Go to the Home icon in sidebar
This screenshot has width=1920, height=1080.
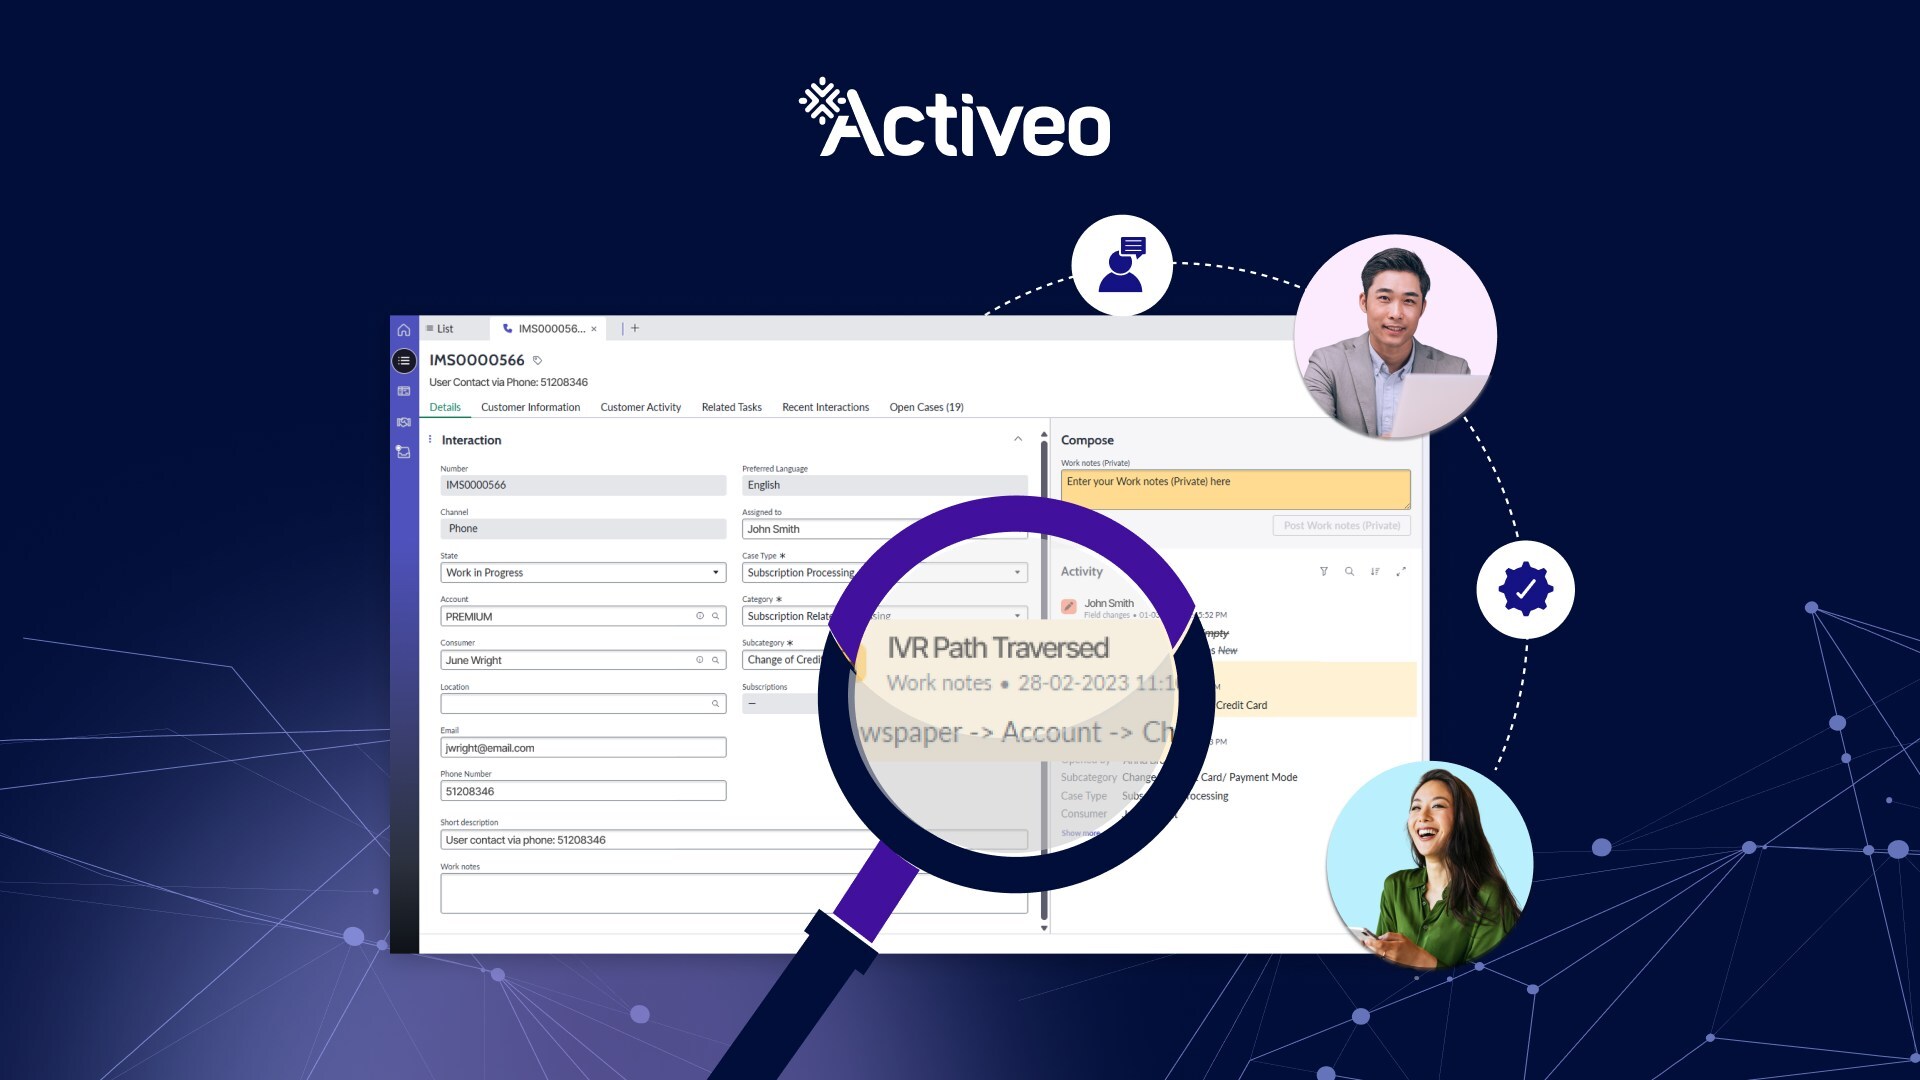(x=404, y=330)
